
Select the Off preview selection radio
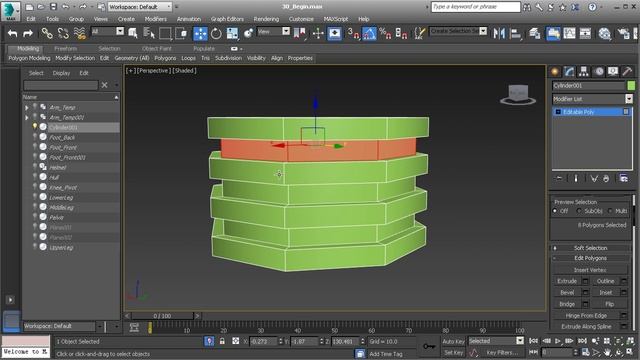555,211
